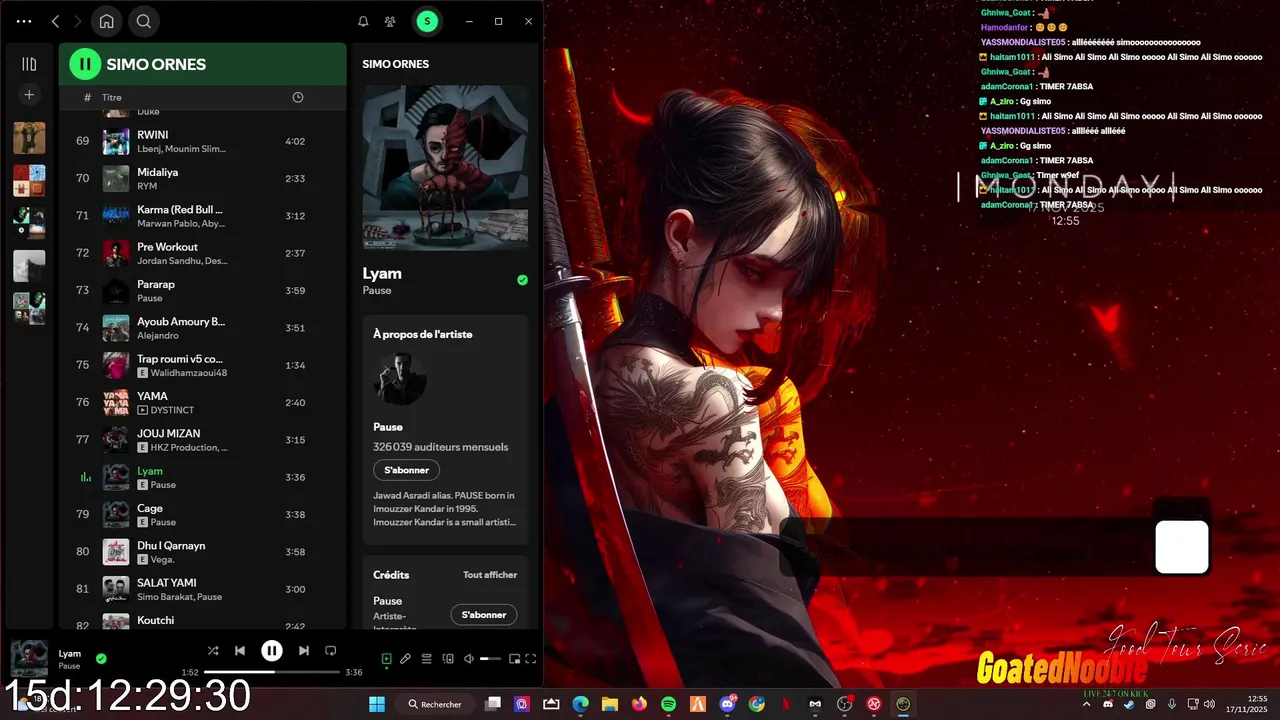Open the notifications bell
The image size is (1280, 720).
pyautogui.click(x=363, y=21)
